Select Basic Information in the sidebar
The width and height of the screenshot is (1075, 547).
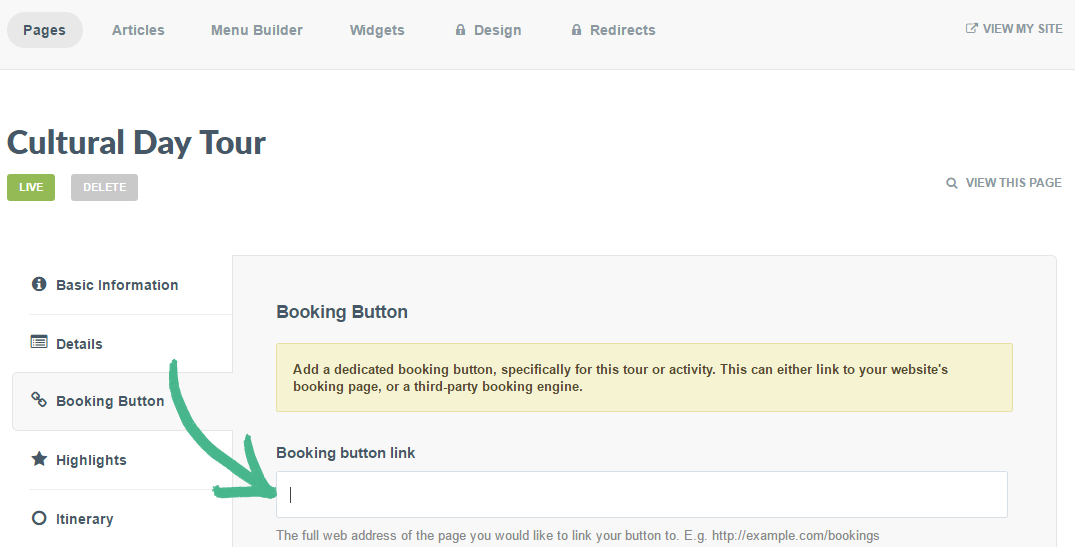(x=117, y=285)
